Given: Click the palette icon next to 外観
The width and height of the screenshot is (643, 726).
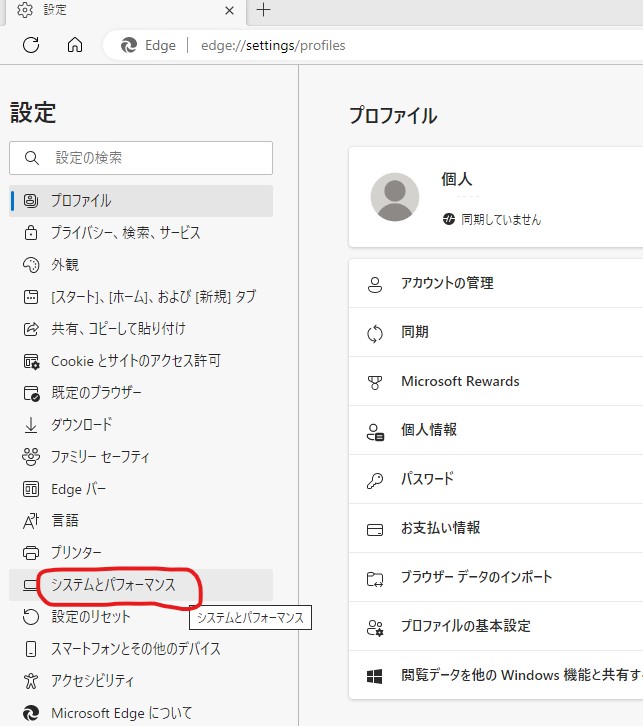Looking at the screenshot, I should pyautogui.click(x=31, y=265).
